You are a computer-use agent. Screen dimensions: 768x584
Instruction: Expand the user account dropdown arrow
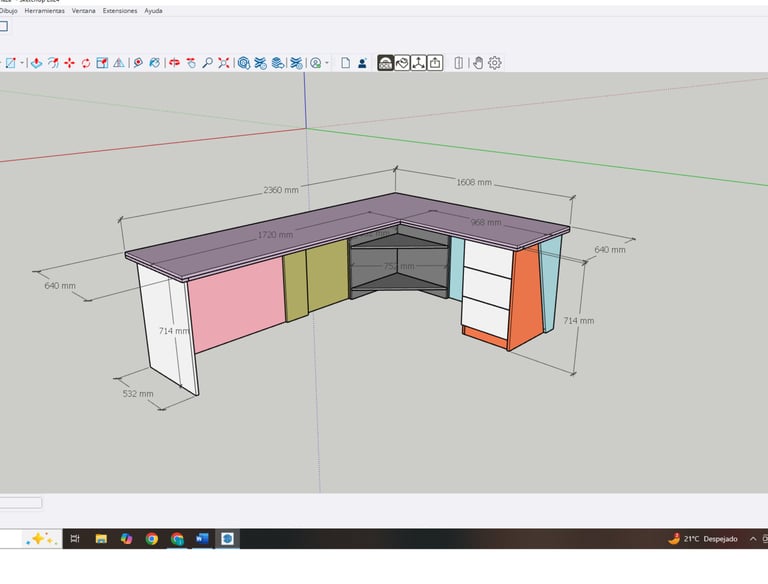327,63
